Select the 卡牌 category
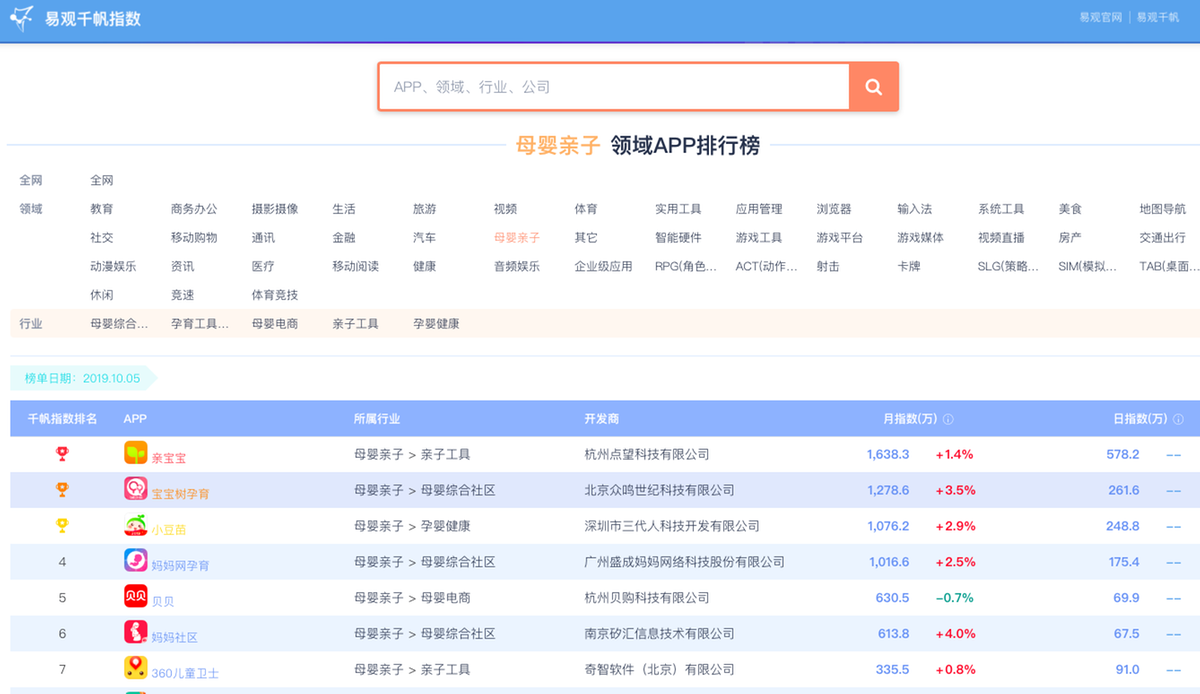 910,267
